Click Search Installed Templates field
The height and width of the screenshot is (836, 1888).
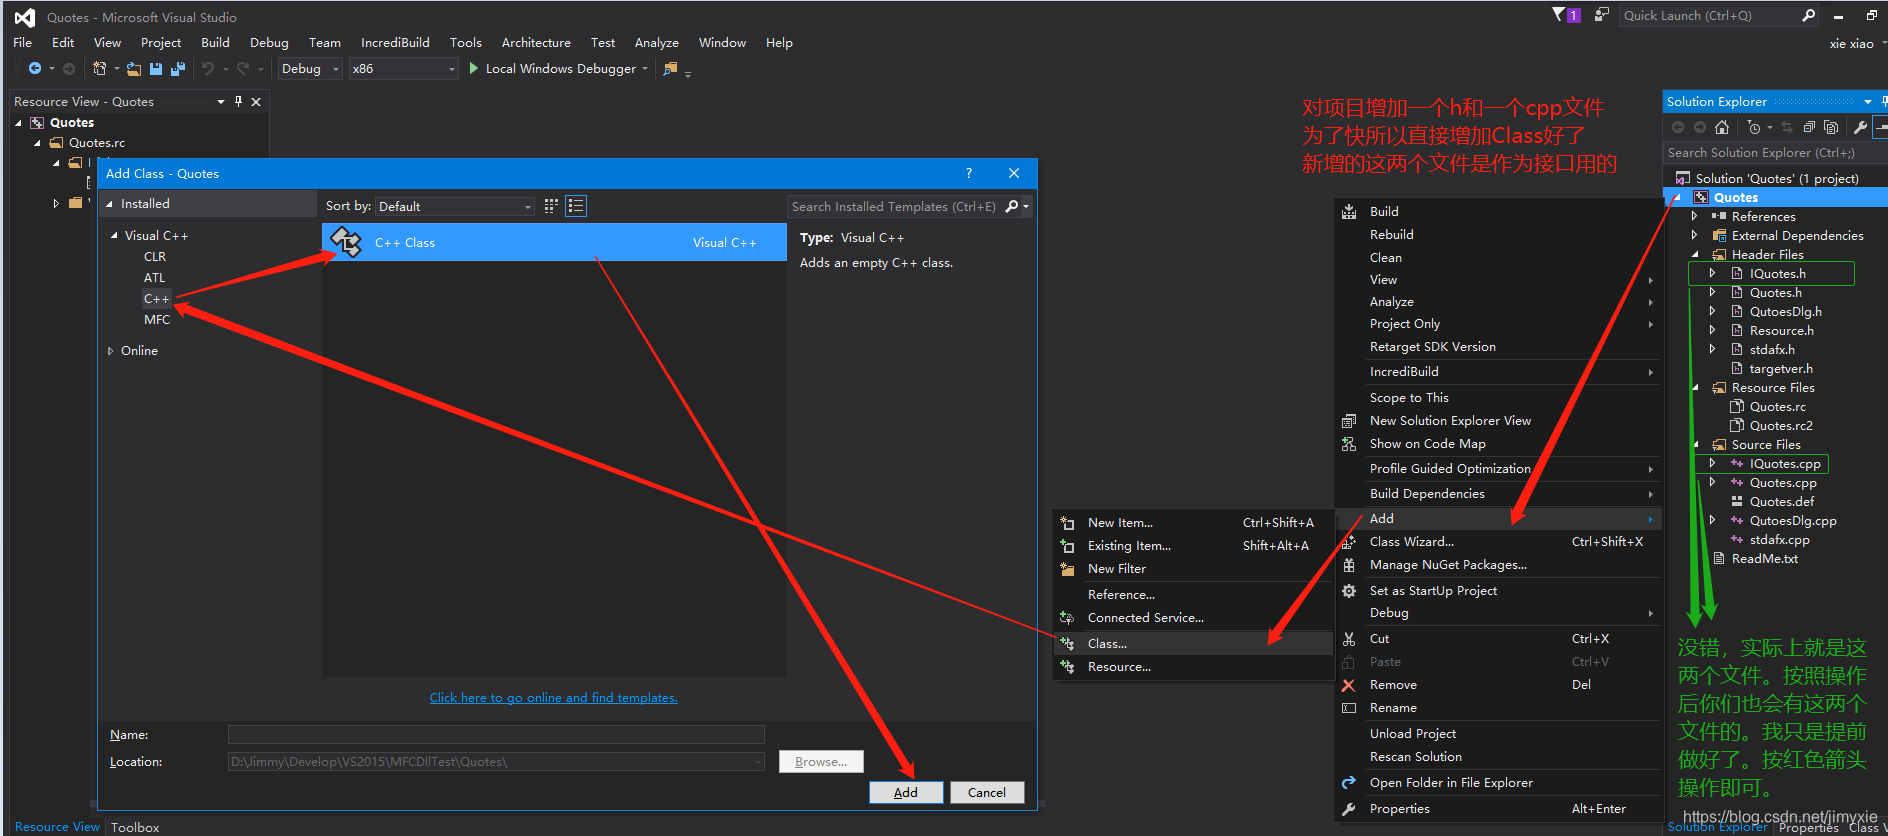point(895,206)
